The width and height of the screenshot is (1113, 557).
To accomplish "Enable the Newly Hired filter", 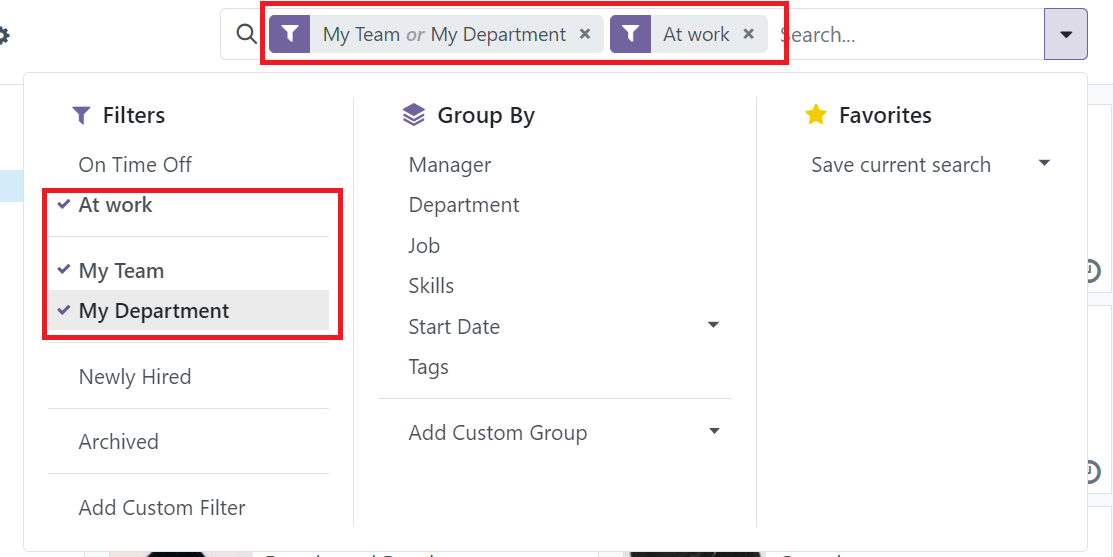I will pyautogui.click(x=135, y=377).
